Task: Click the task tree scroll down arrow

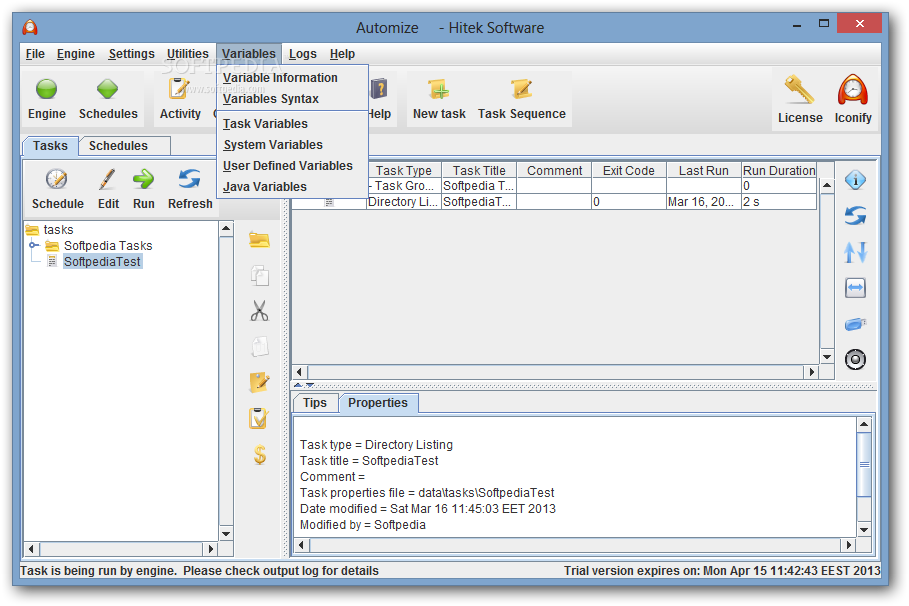Action: (226, 534)
